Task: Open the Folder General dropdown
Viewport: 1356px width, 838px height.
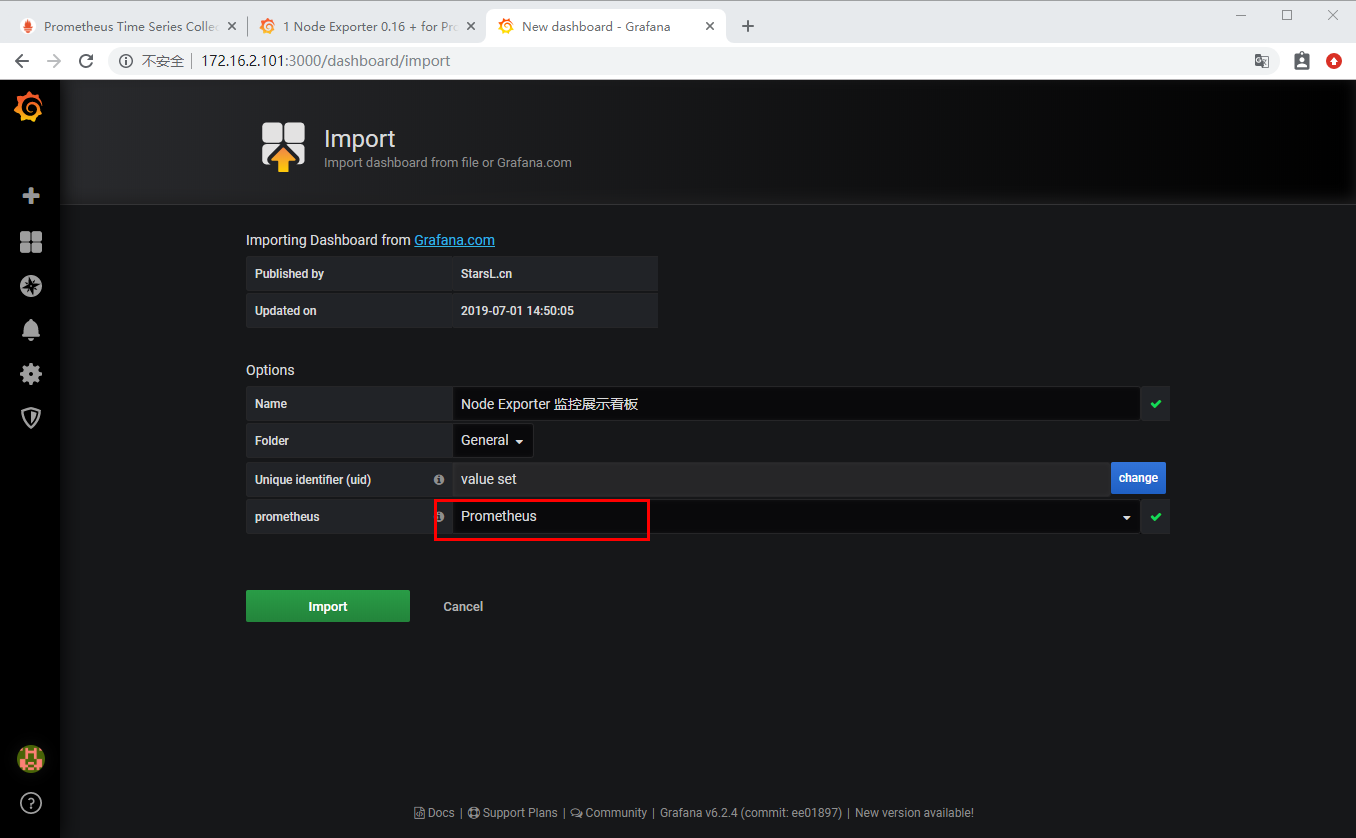Action: click(492, 440)
